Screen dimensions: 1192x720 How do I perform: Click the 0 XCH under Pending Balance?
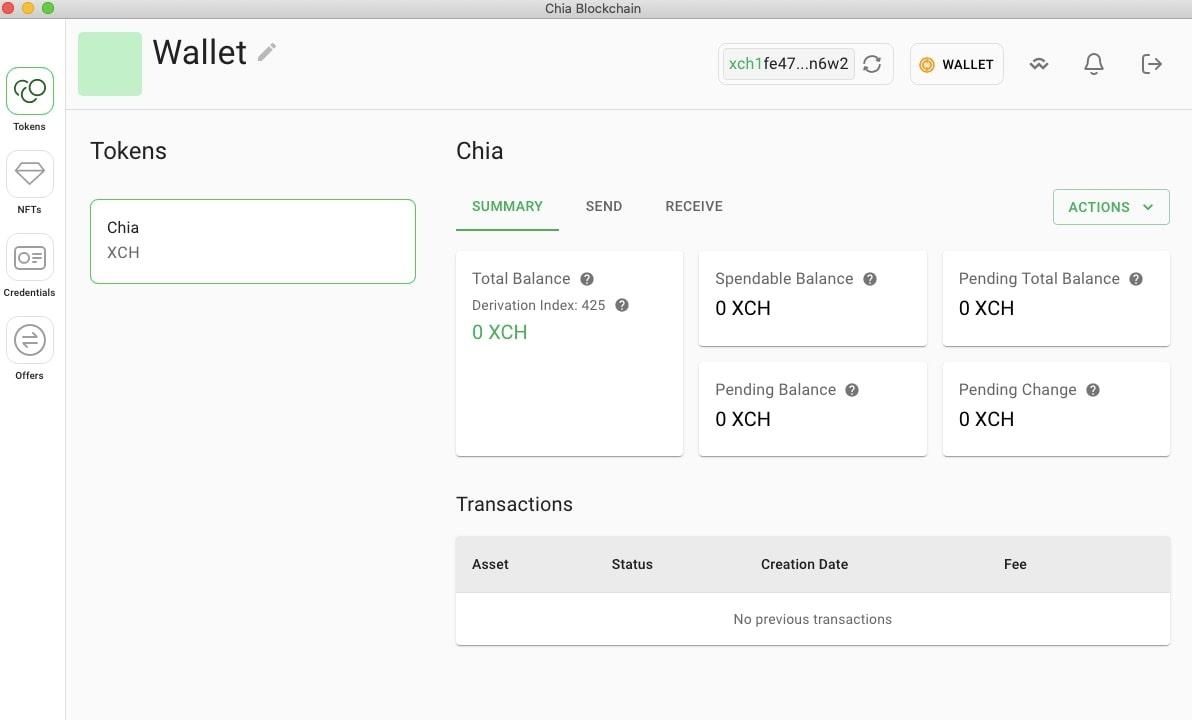(743, 419)
